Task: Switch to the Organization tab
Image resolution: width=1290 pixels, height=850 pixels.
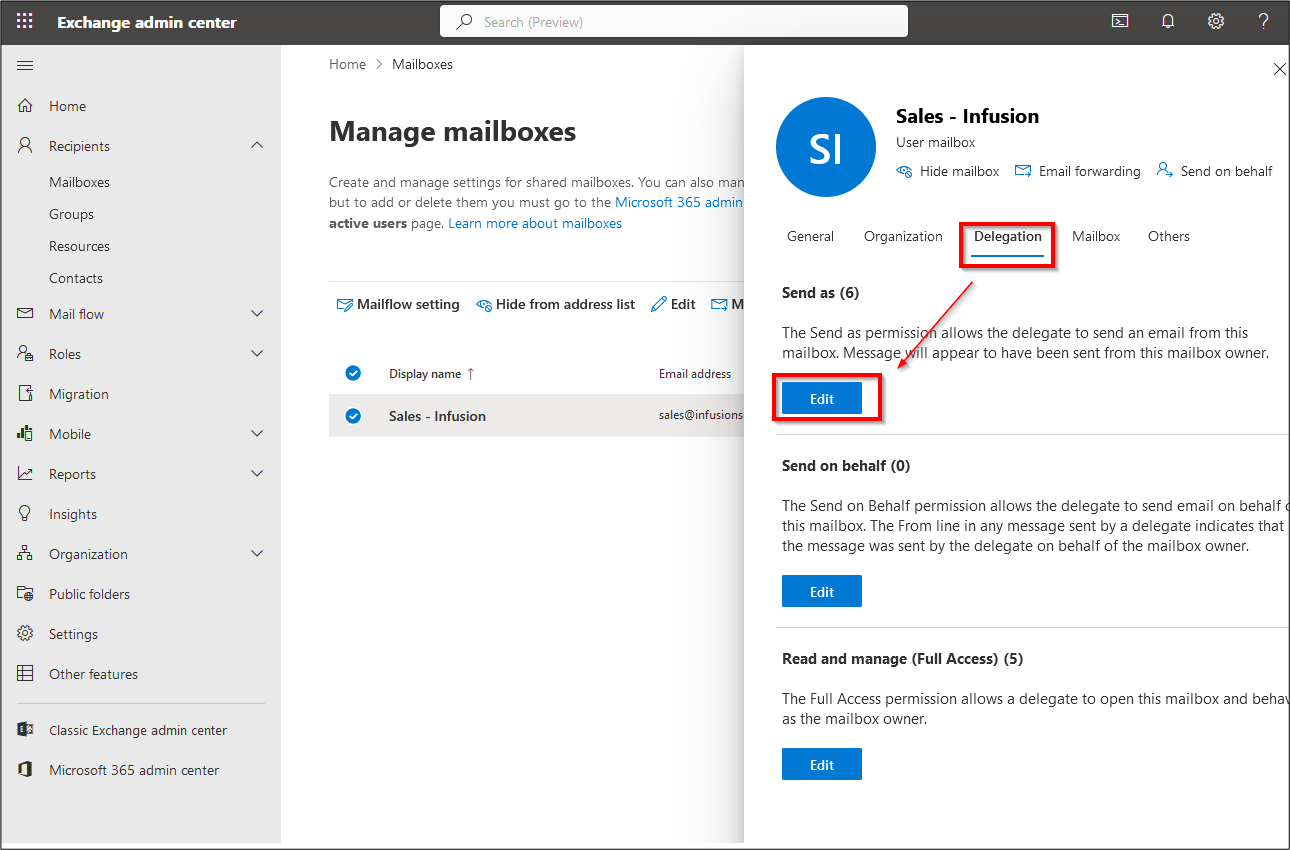Action: [x=903, y=237]
